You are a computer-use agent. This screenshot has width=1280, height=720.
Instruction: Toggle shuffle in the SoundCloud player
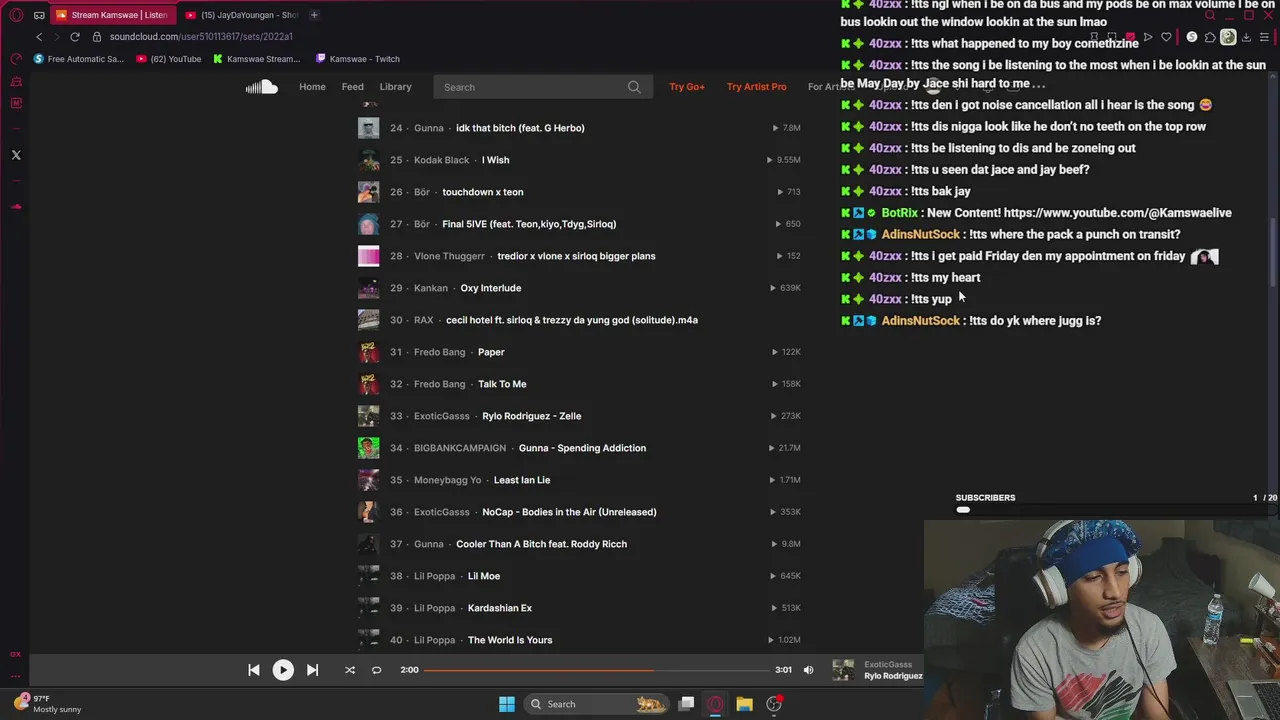coord(350,670)
